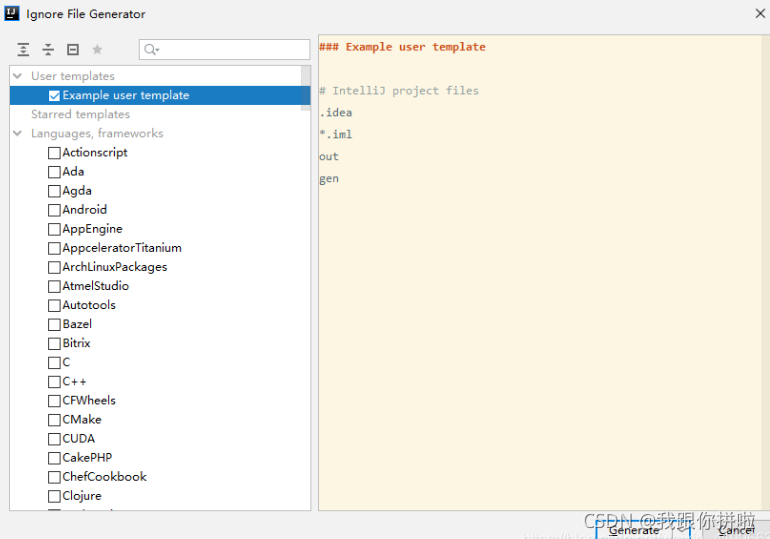Close the Ignore File Generator dialog
This screenshot has width=770, height=539.
coord(760,13)
